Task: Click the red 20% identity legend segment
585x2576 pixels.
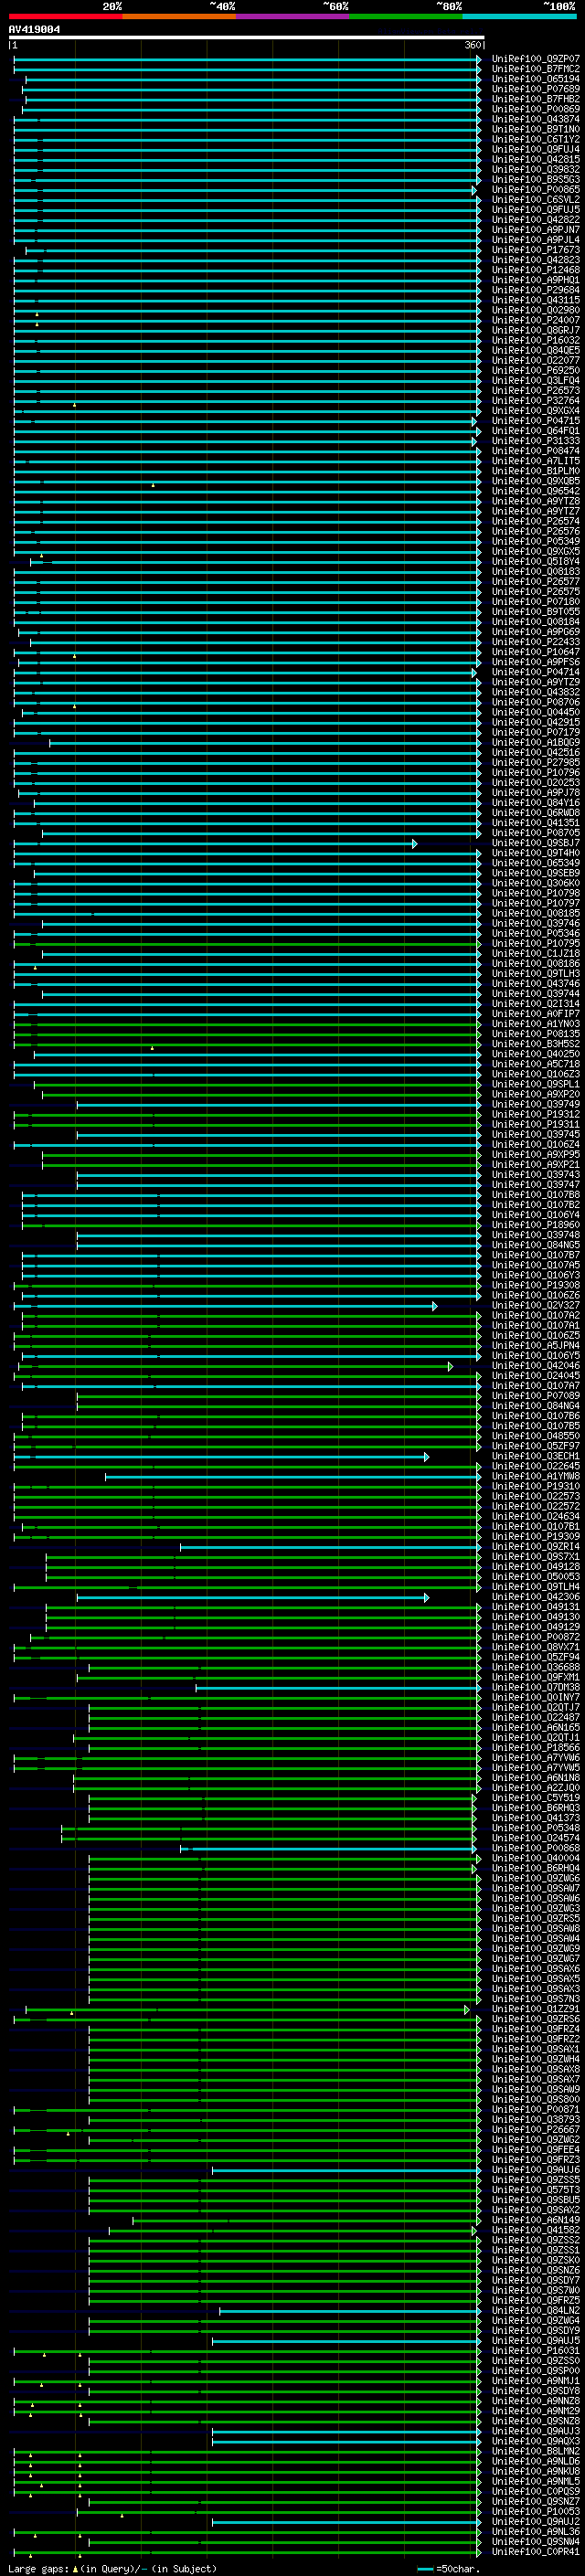Action: click(x=65, y=16)
